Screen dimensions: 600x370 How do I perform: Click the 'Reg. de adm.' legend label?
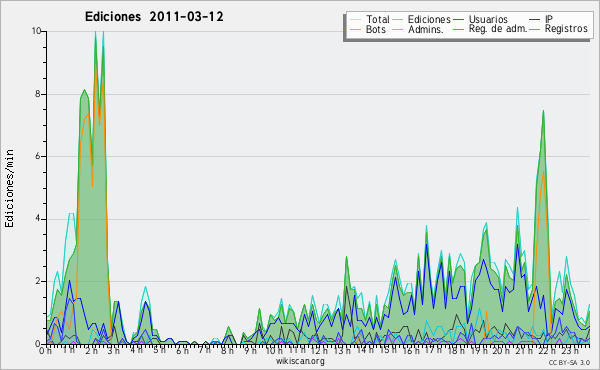tap(498, 29)
